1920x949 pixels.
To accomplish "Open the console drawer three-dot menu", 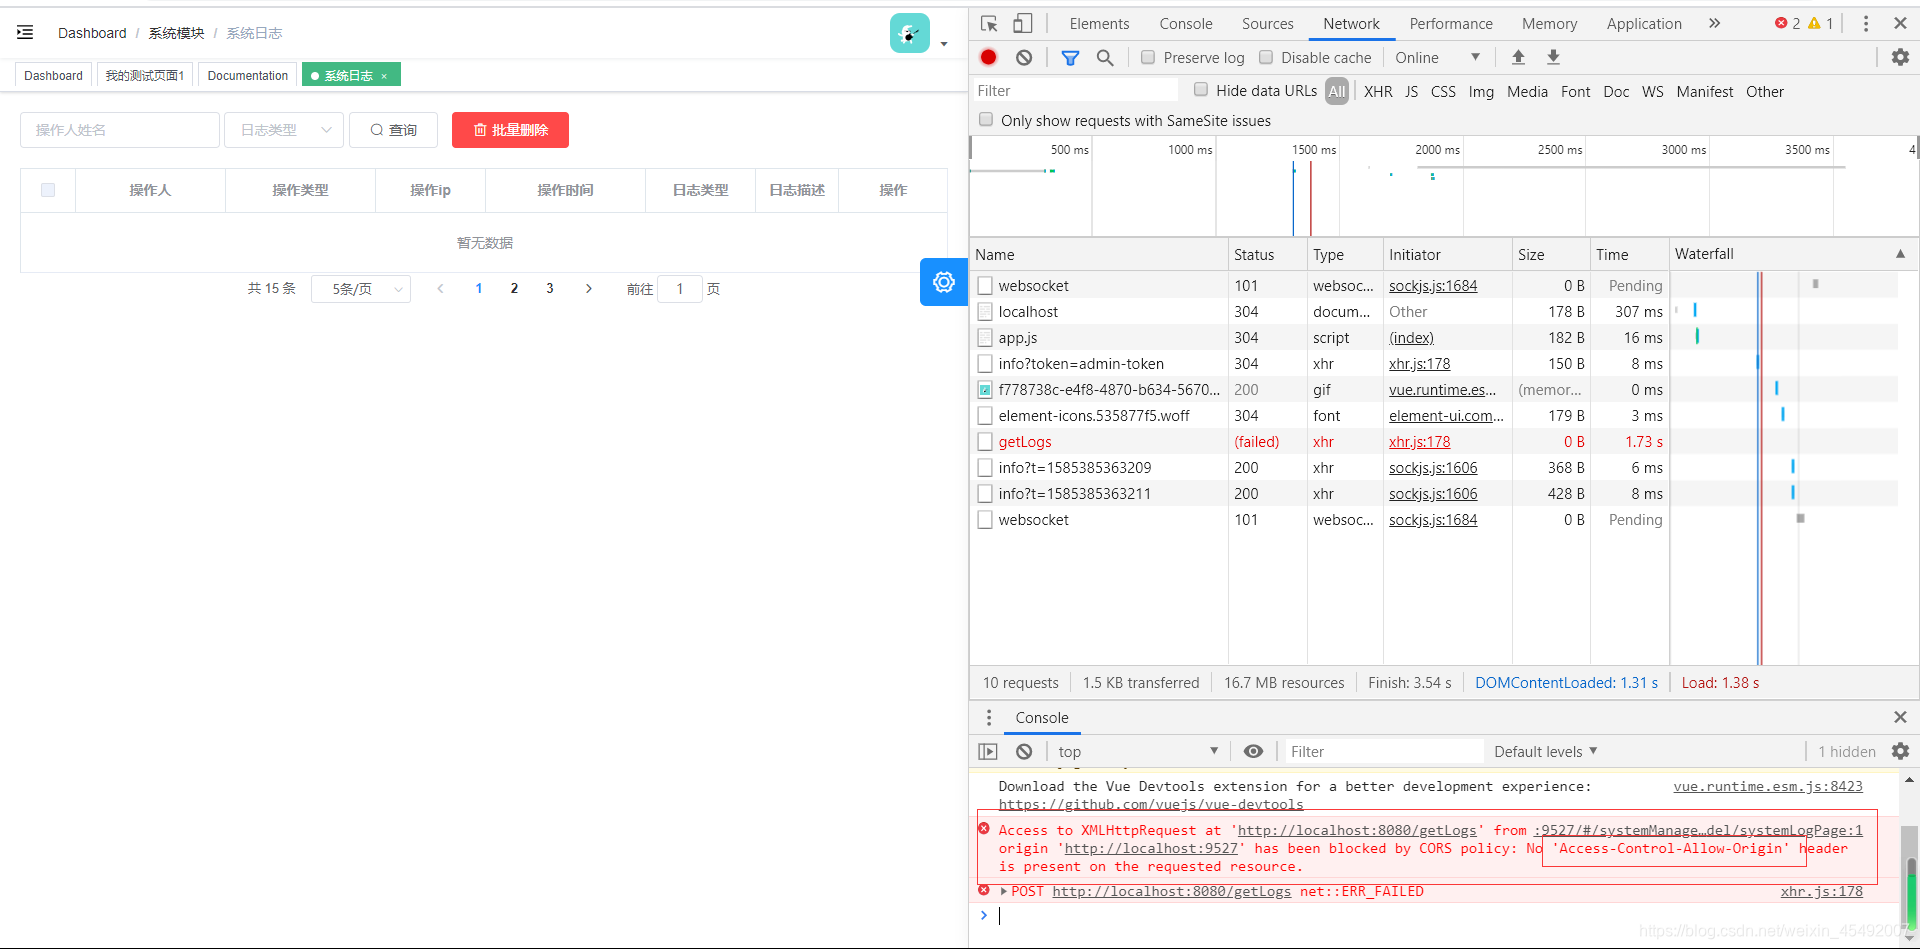I will pyautogui.click(x=989, y=717).
